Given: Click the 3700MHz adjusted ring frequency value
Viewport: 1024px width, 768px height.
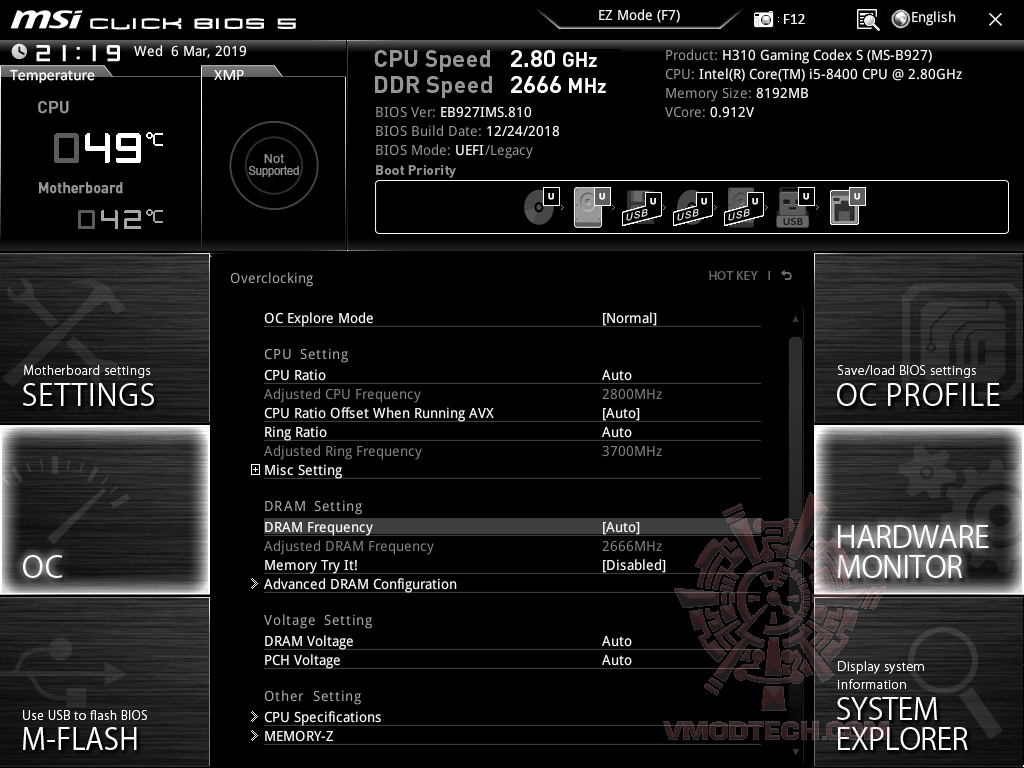Looking at the screenshot, I should tap(632, 451).
